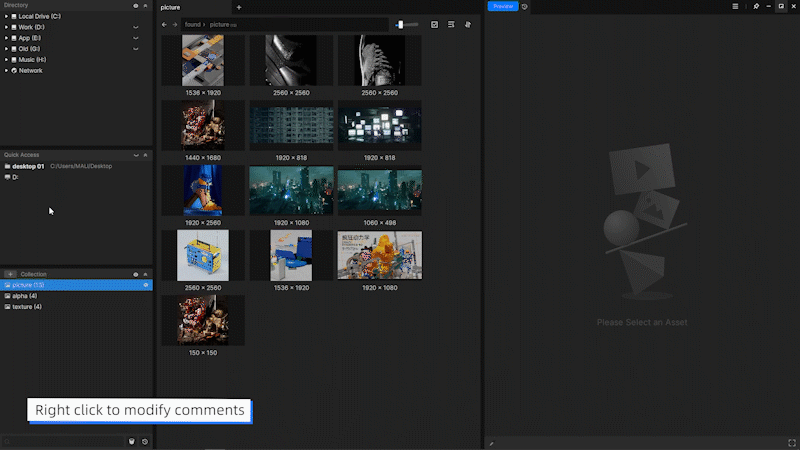Click the history icon beside Preview
This screenshot has width=800, height=450.
(525, 6)
